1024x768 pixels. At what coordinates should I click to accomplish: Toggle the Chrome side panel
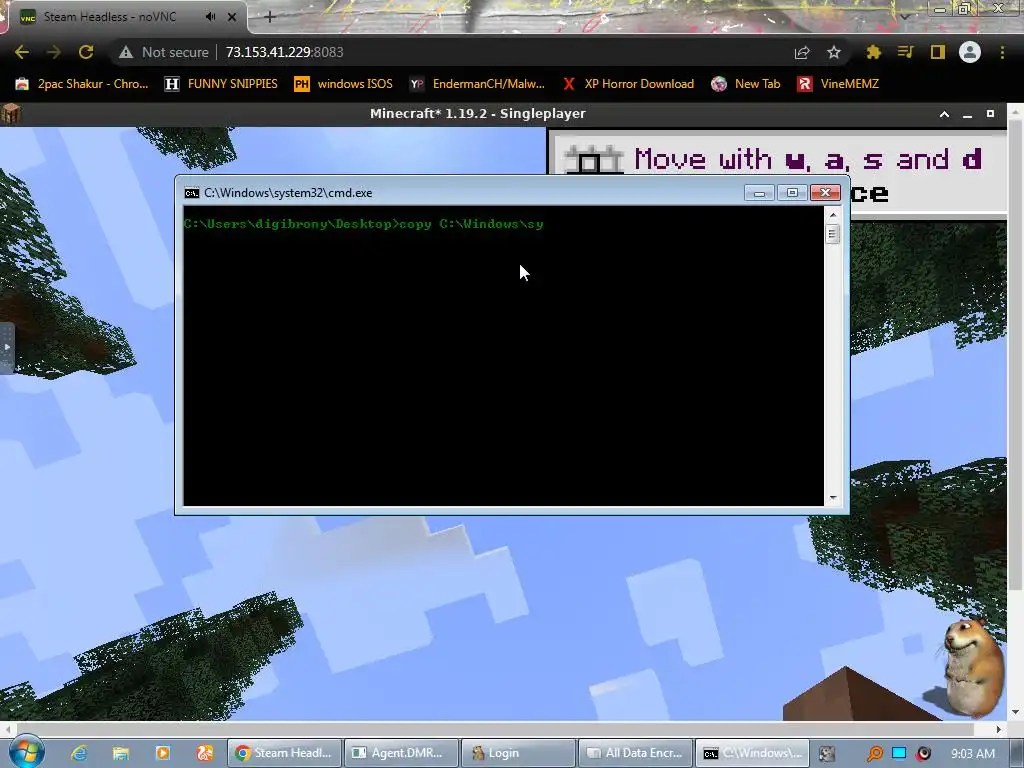tap(938, 52)
